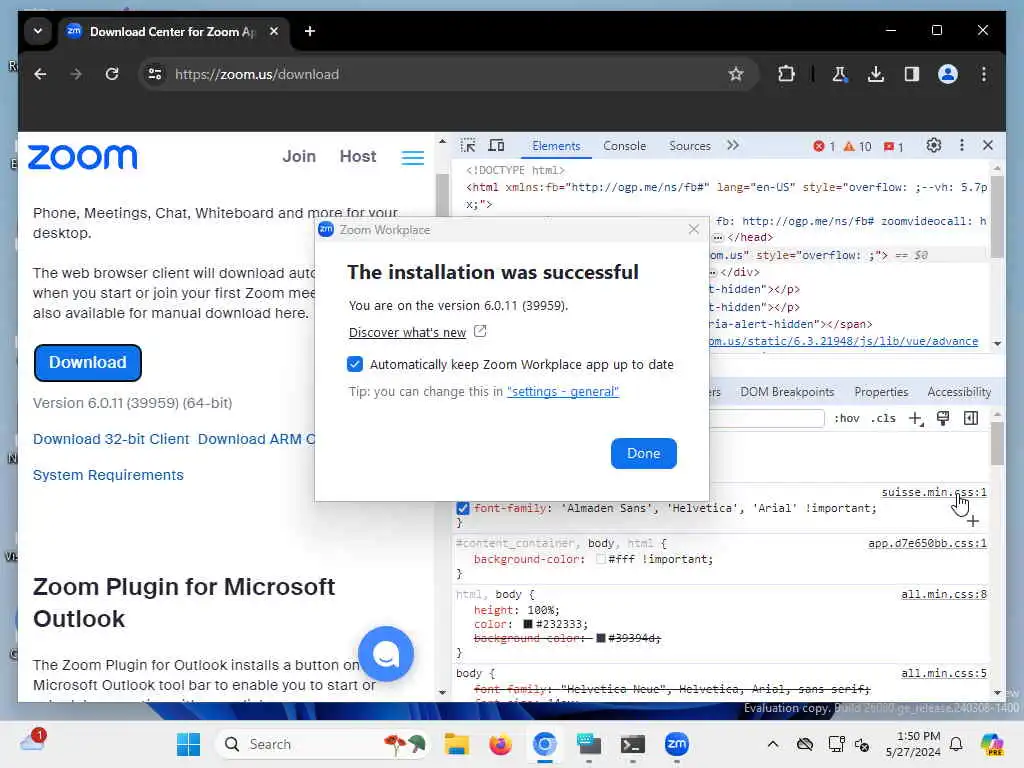Viewport: 1024px width, 768px height.
Task: Open the Chrome extensions puzzle icon
Action: point(786,74)
